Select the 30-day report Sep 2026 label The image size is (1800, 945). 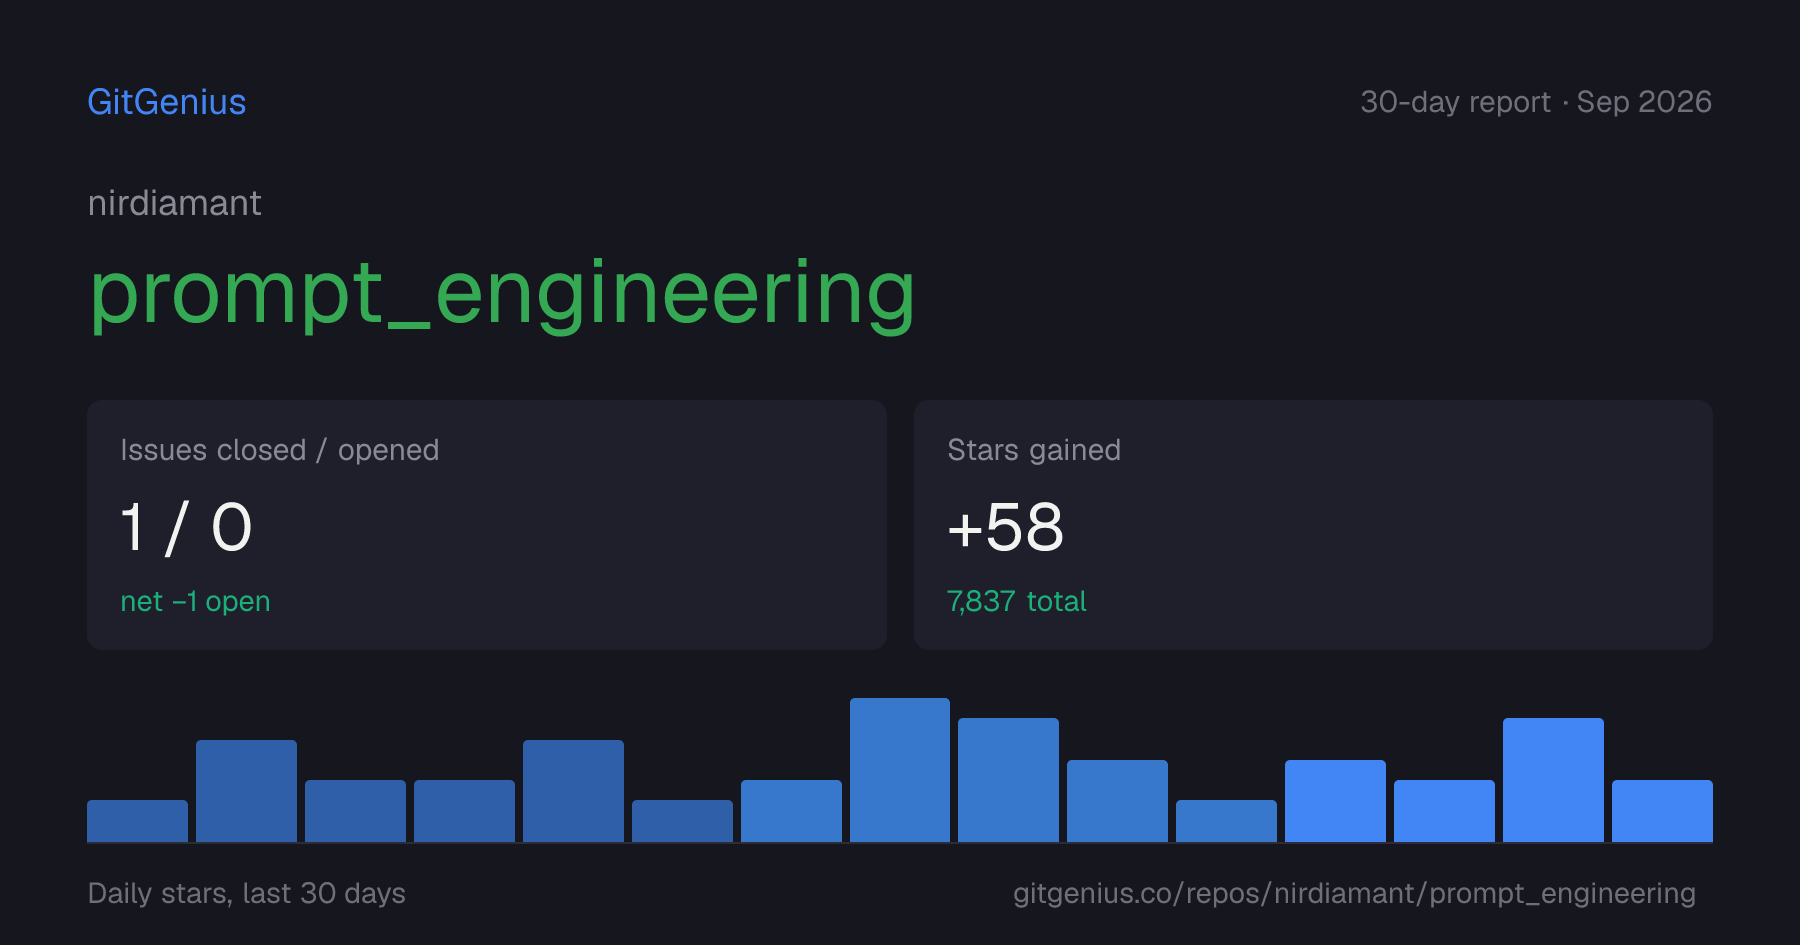[1536, 102]
